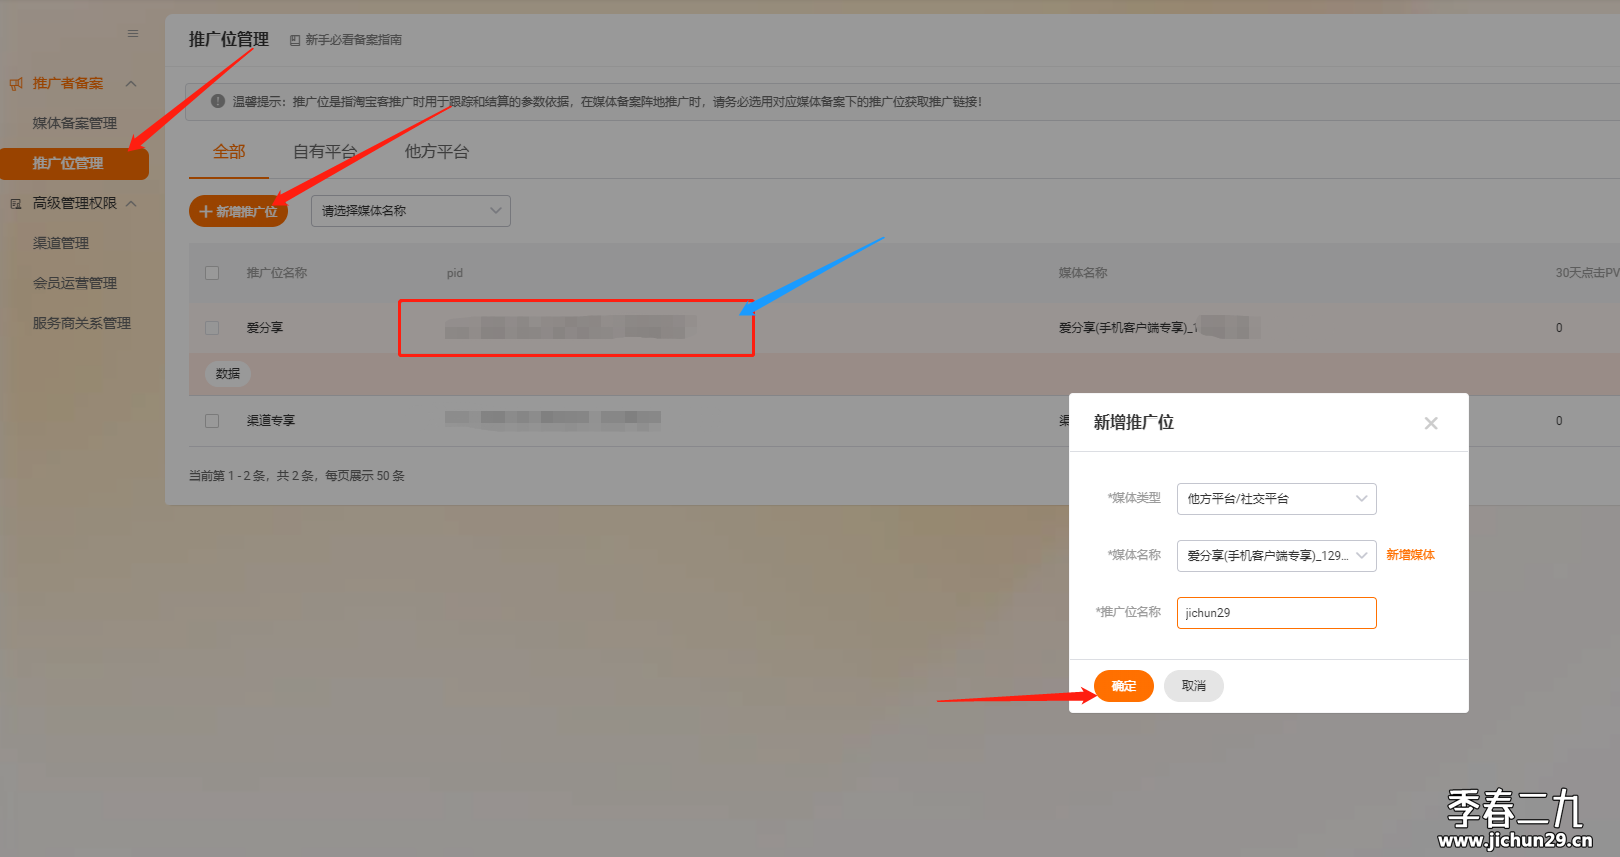Switch to the 全部 tab

tap(229, 152)
